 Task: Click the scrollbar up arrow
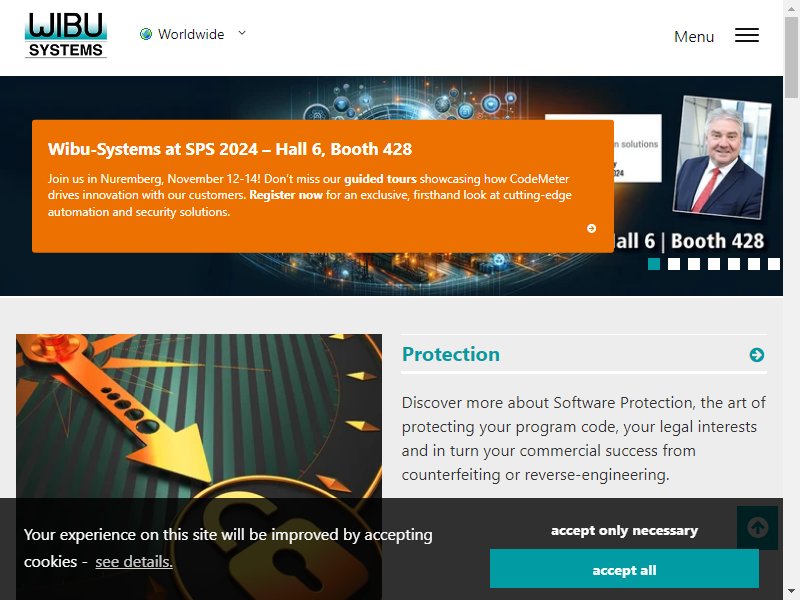click(x=791, y=8)
